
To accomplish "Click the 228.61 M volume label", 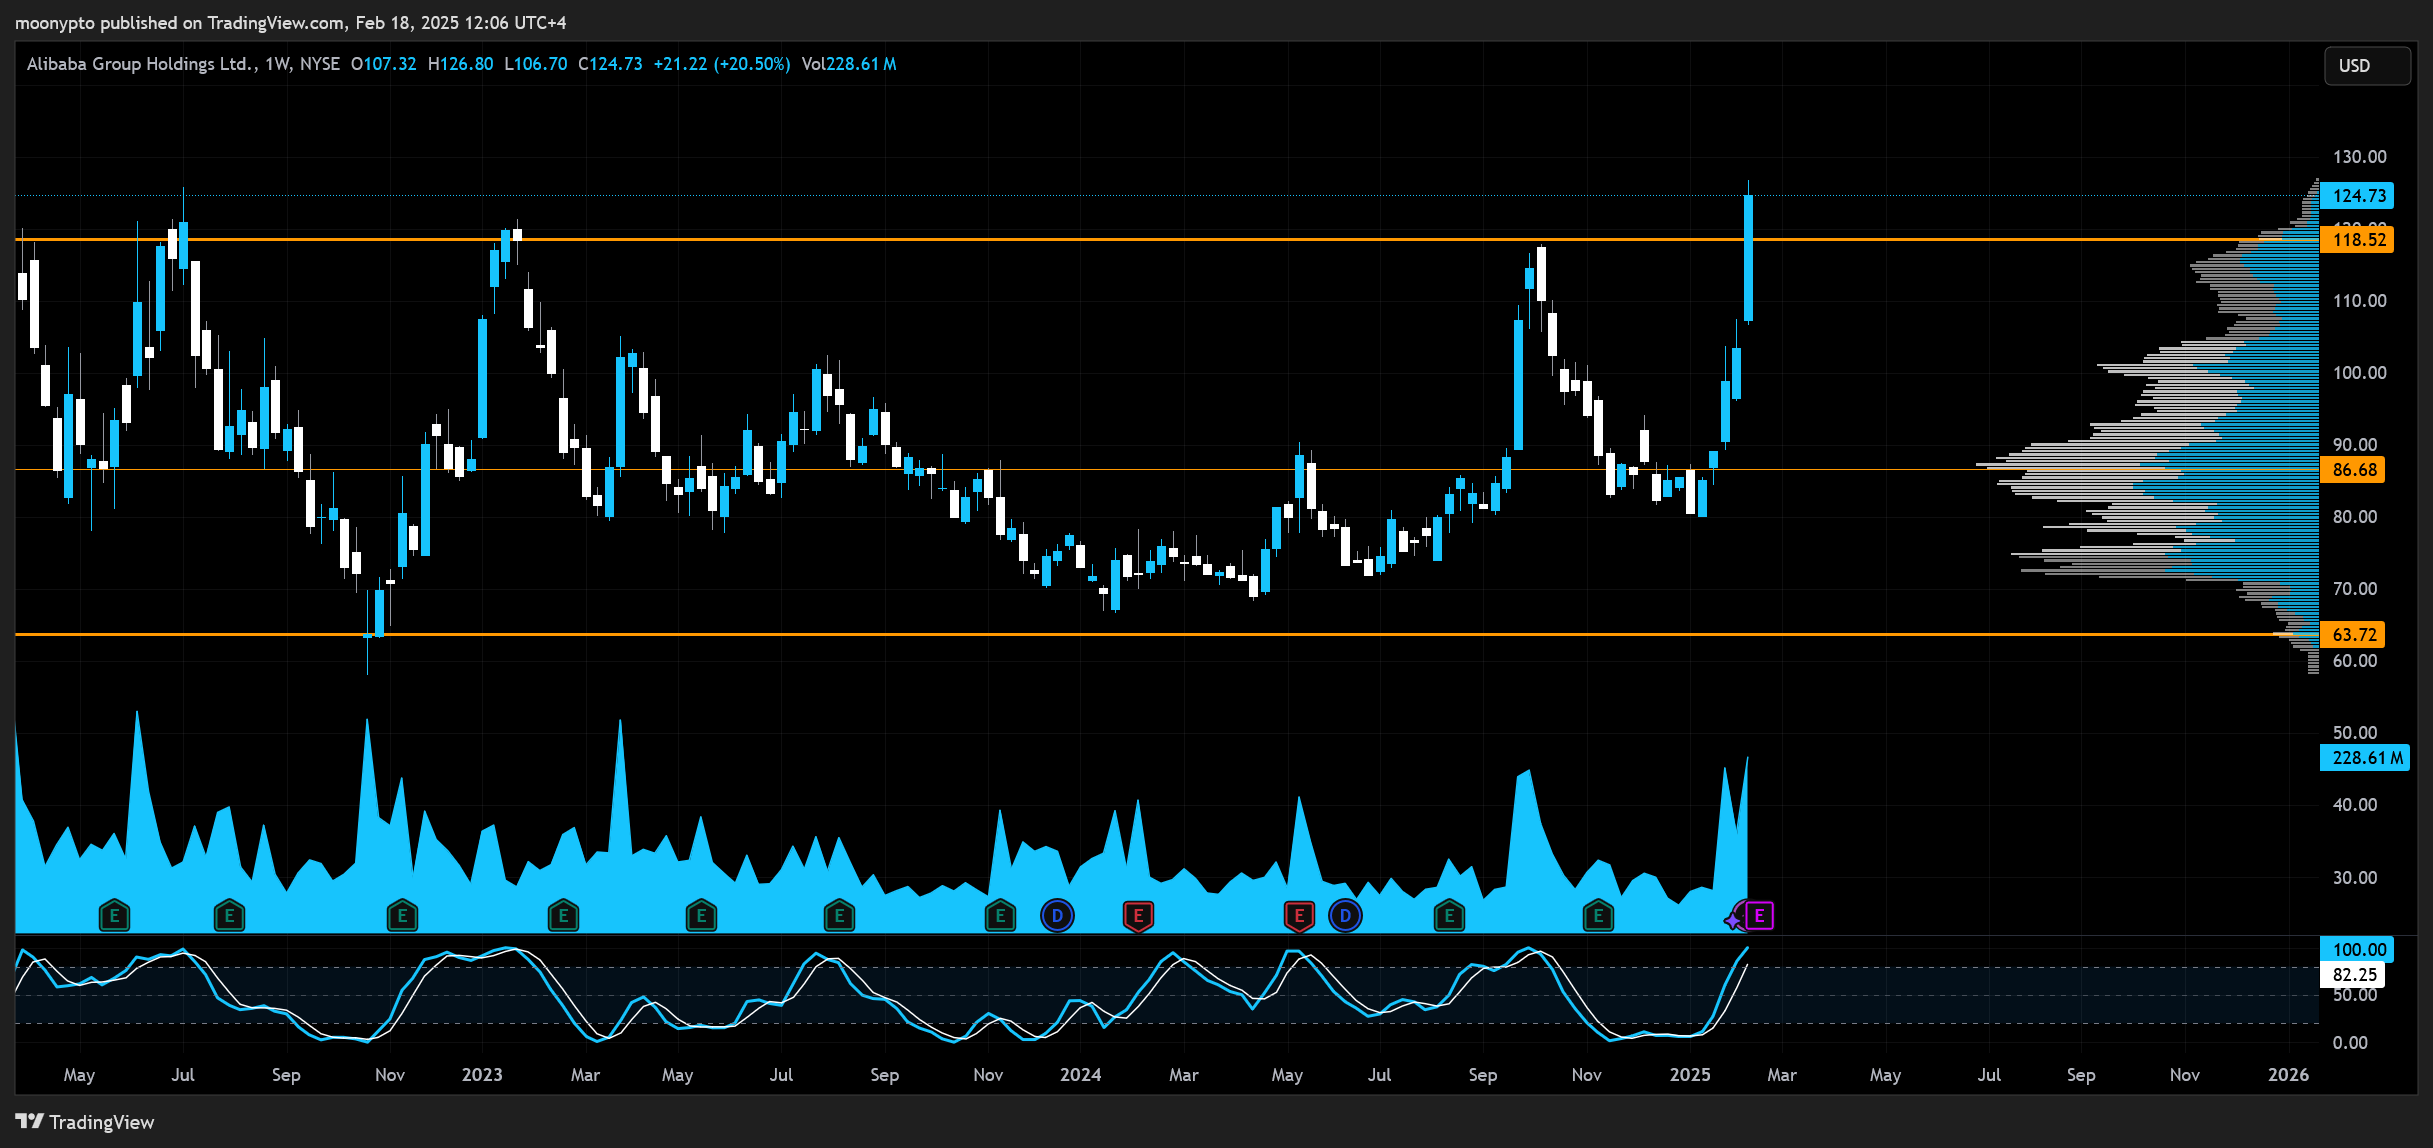I will pos(2365,758).
